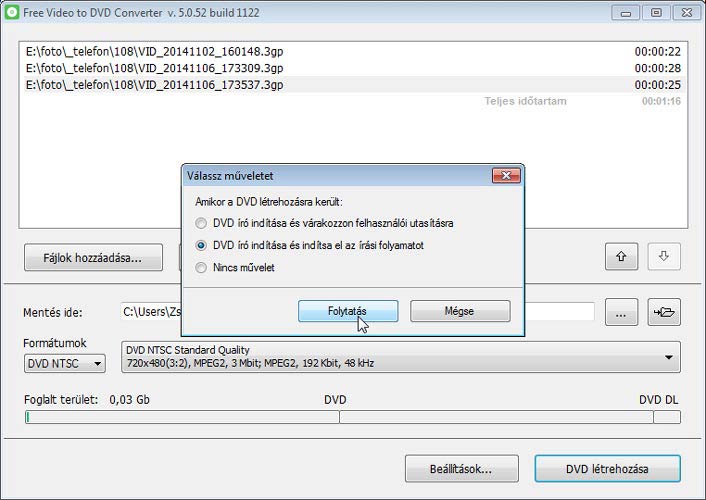Open the output folder icon button
Screen dimensions: 706x500
[x=664, y=312]
